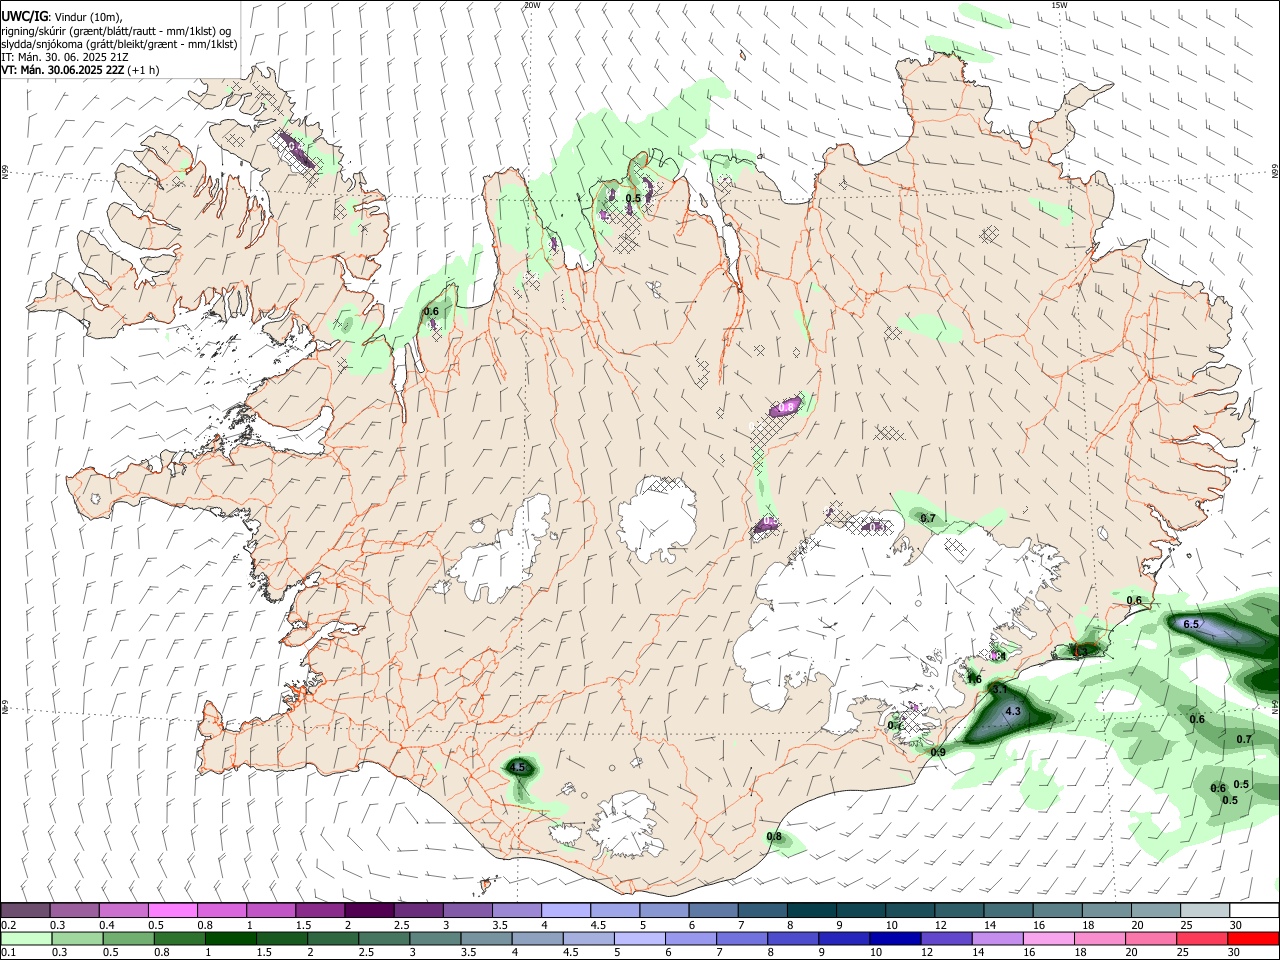1280x960 pixels.
Task: Click the 0.1 label on rain scale
Action: pyautogui.click(x=9, y=953)
